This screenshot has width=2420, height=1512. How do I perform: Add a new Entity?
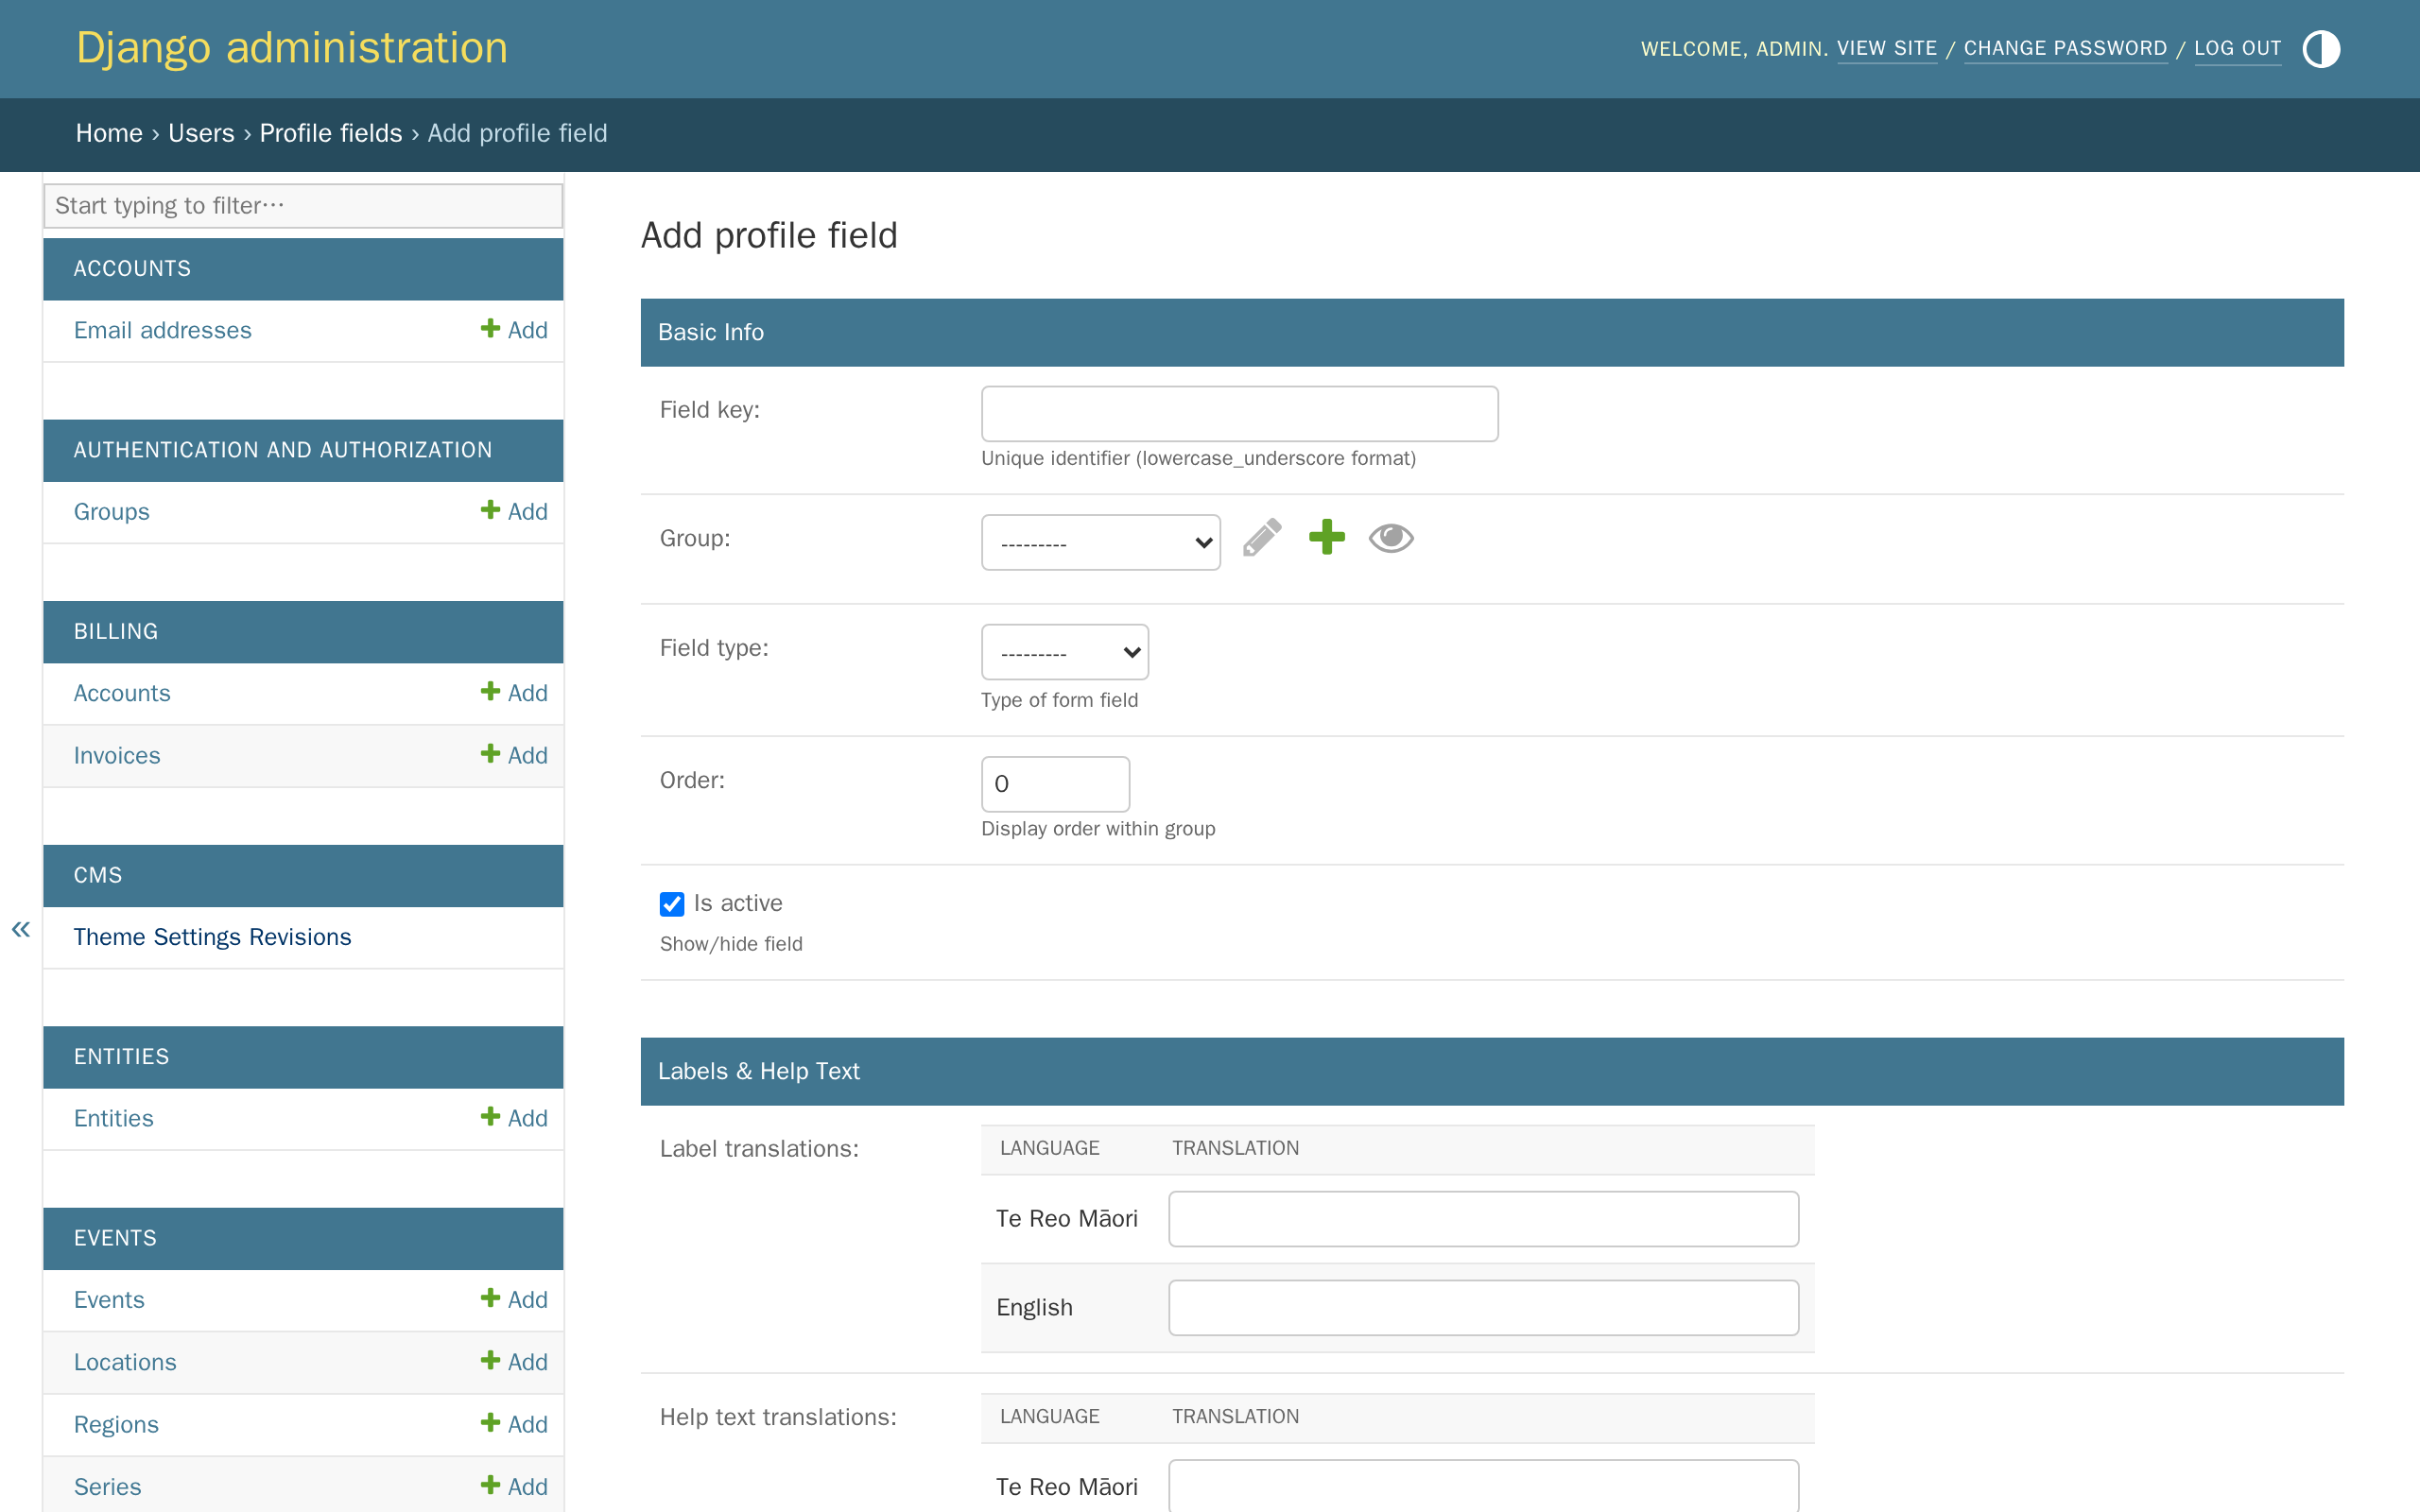point(514,1118)
